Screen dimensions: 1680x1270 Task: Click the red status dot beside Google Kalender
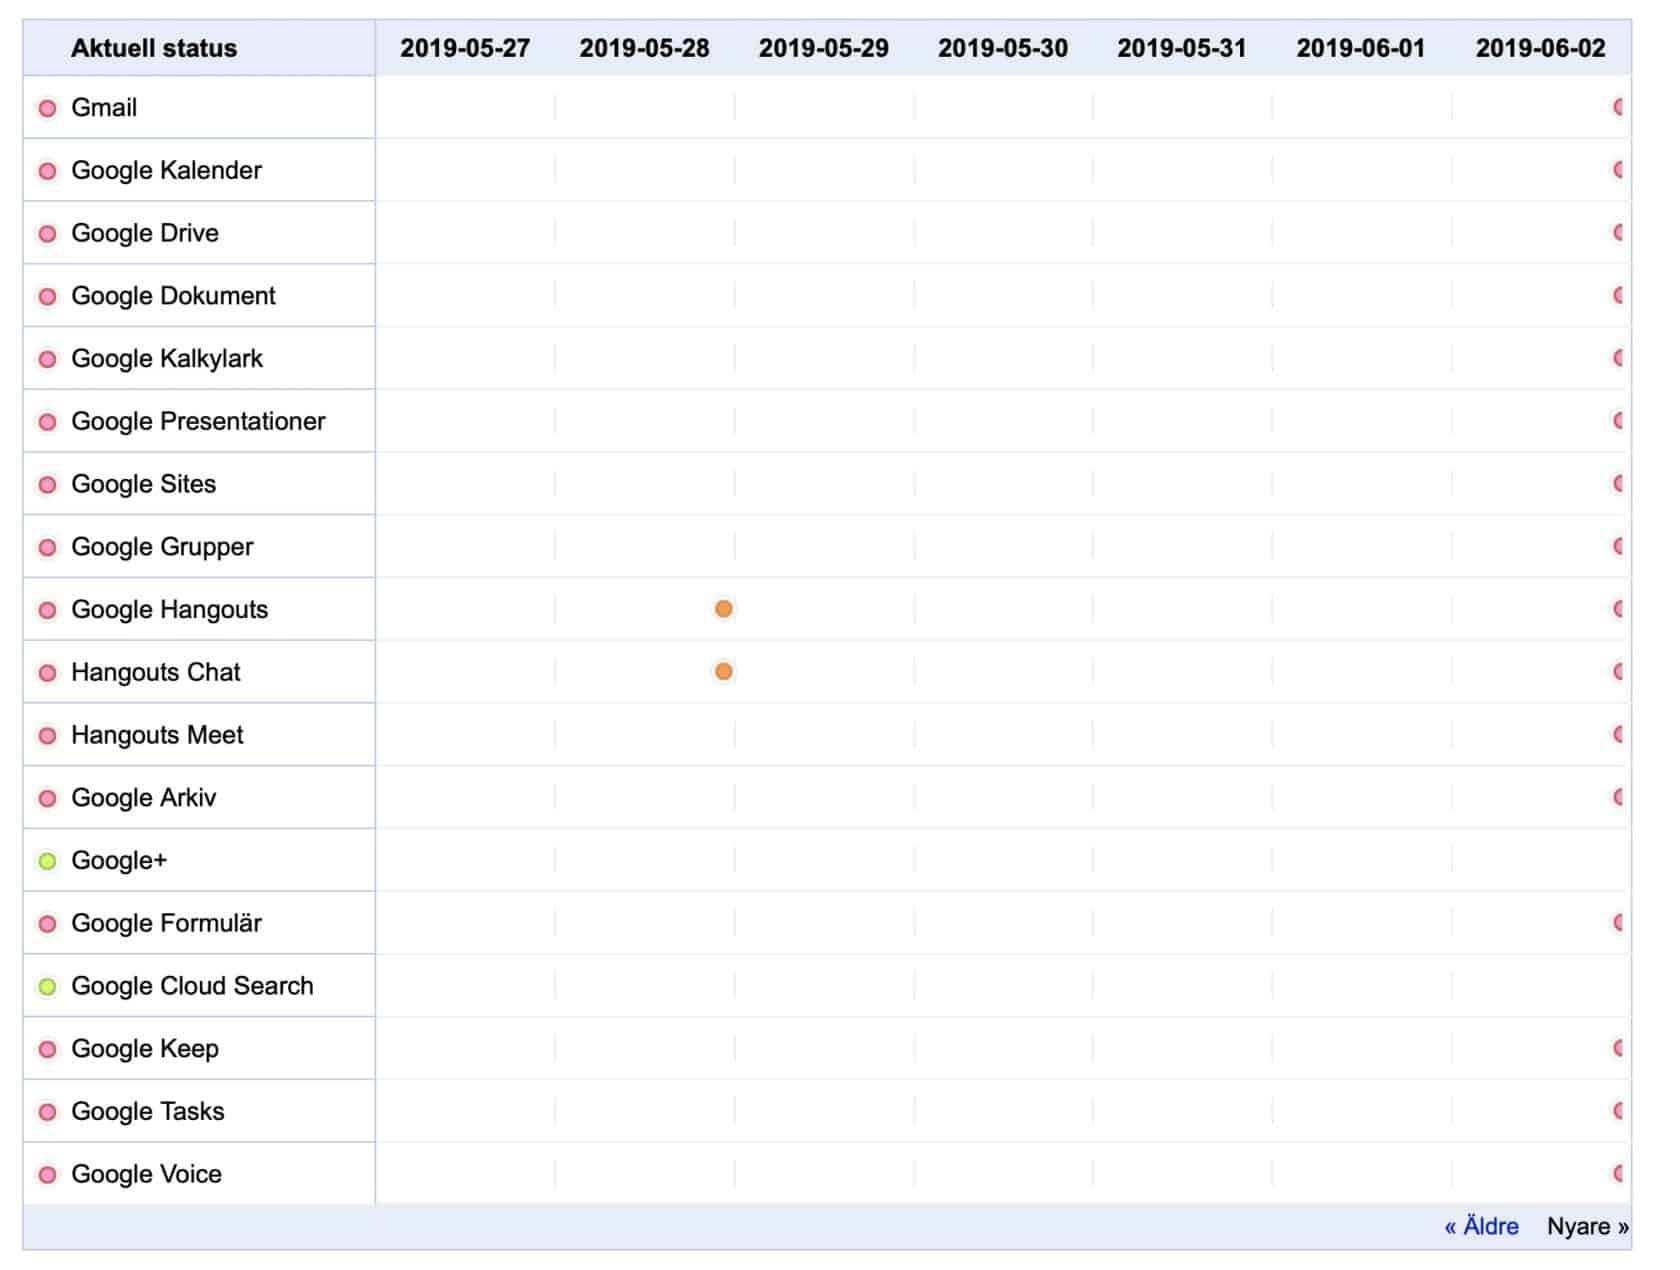(x=47, y=171)
